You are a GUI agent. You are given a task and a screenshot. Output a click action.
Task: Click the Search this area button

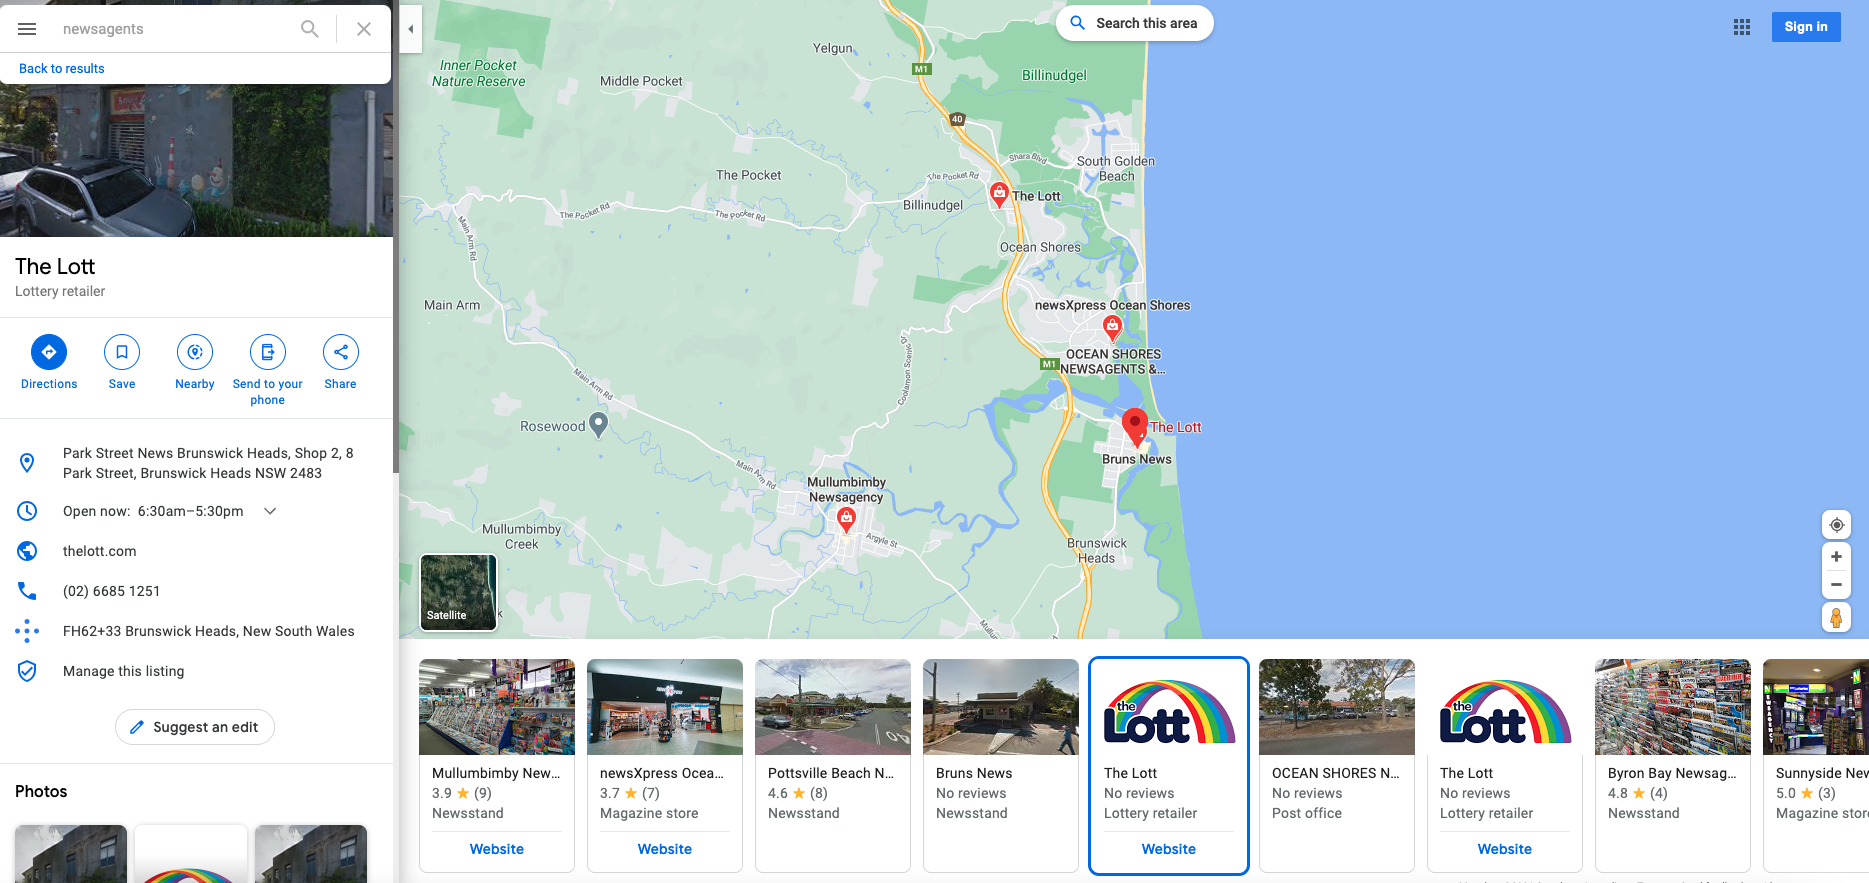[x=1135, y=23]
